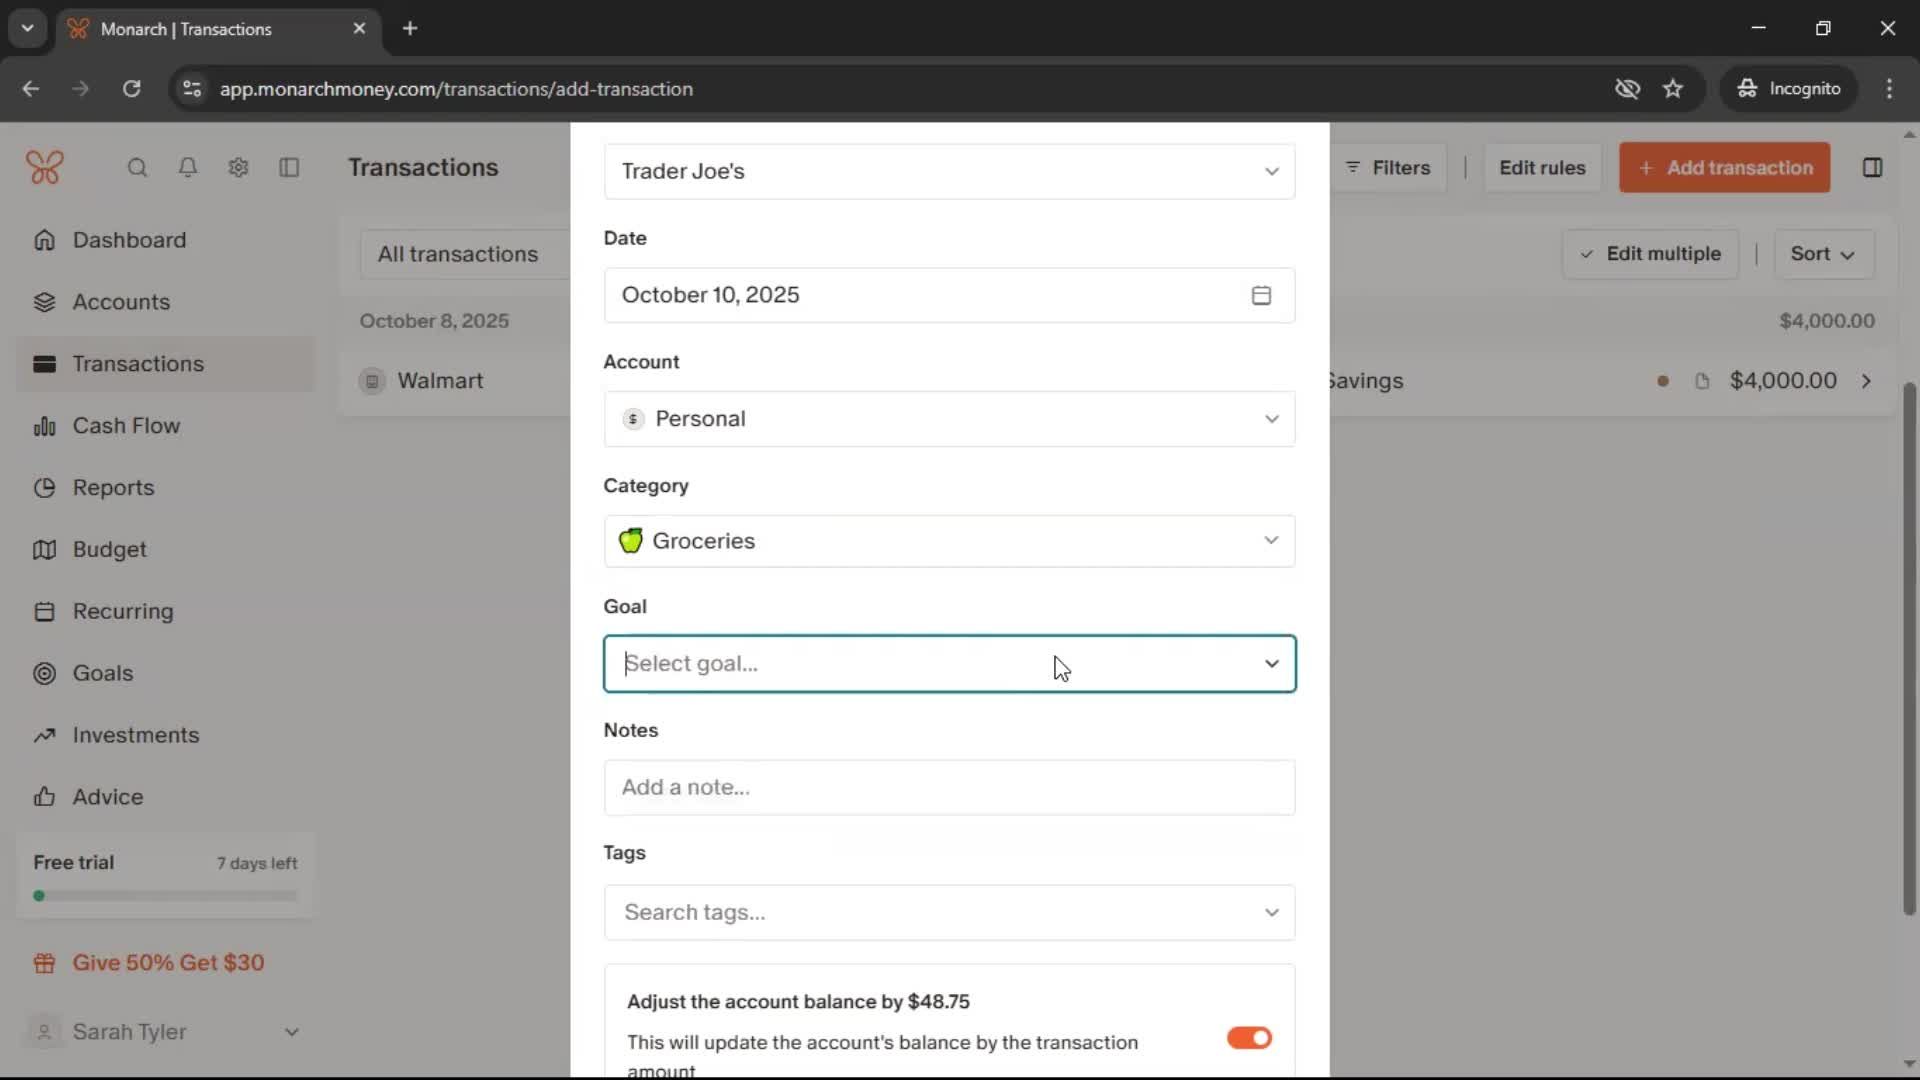1920x1080 pixels.
Task: Open settings gear icon in sidebar header
Action: [x=238, y=168]
